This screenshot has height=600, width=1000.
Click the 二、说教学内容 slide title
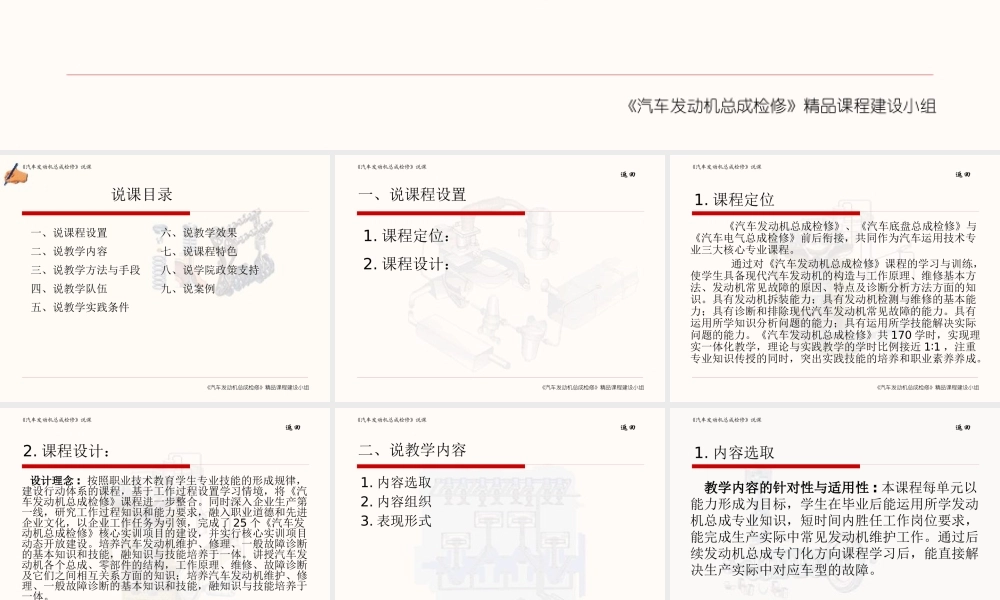412,450
